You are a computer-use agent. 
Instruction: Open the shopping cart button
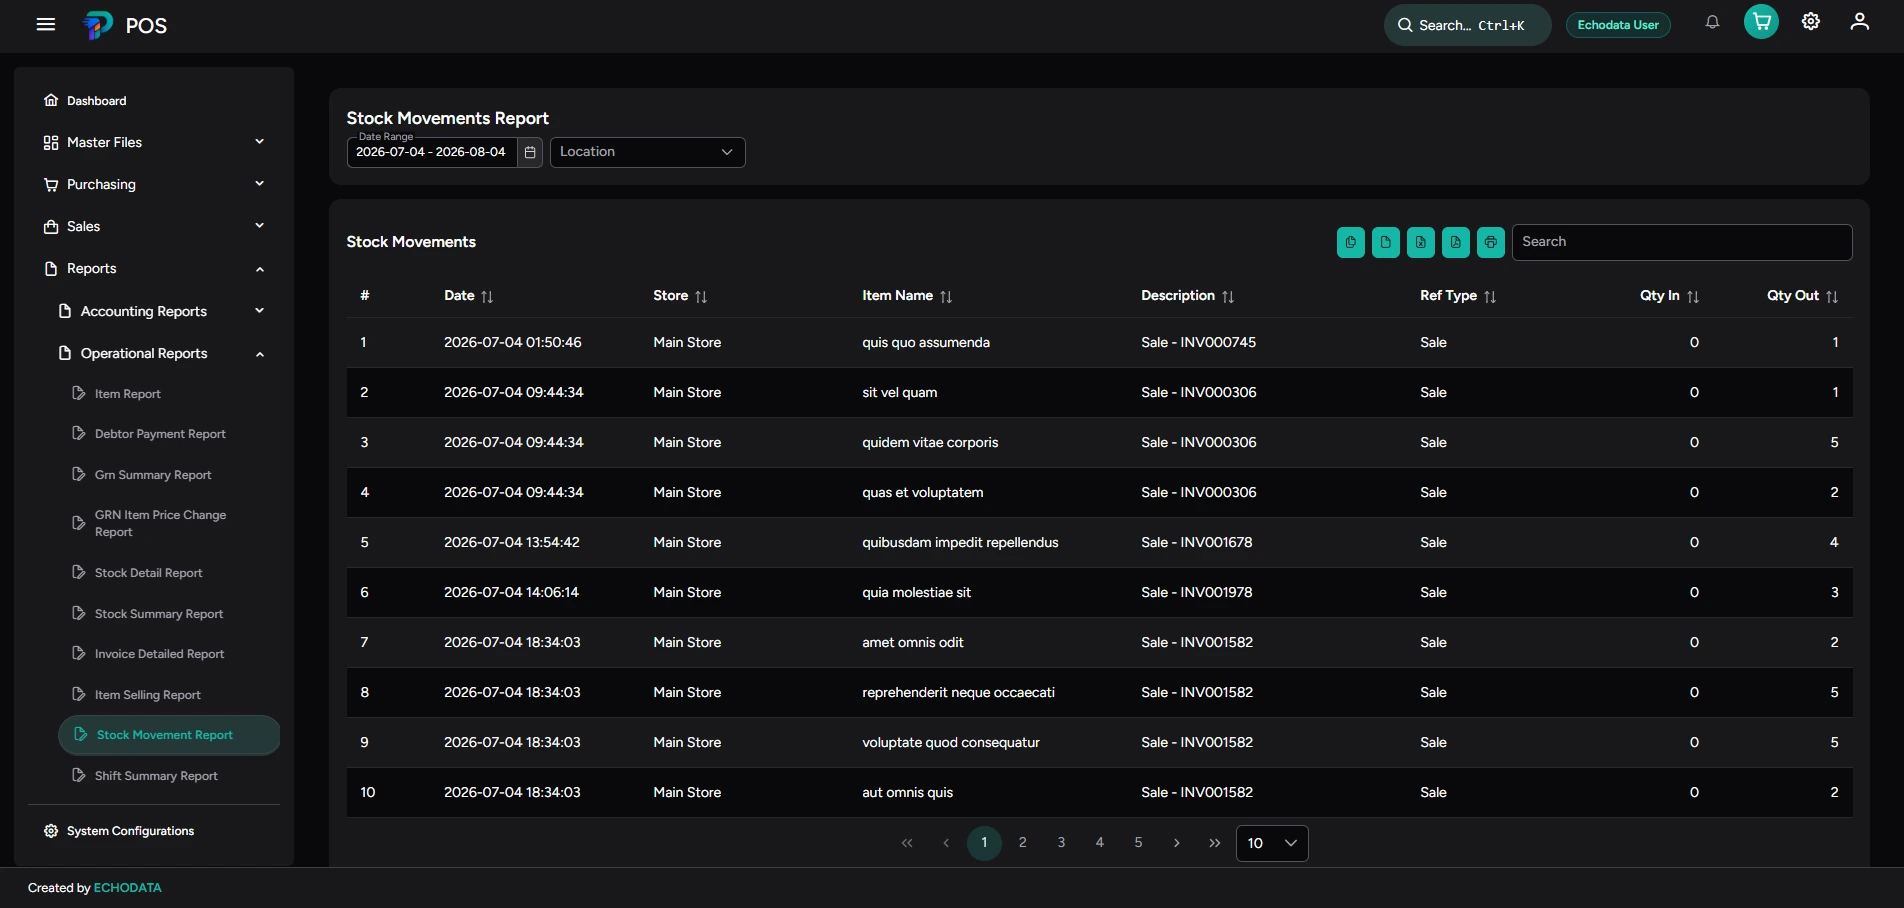click(1761, 22)
